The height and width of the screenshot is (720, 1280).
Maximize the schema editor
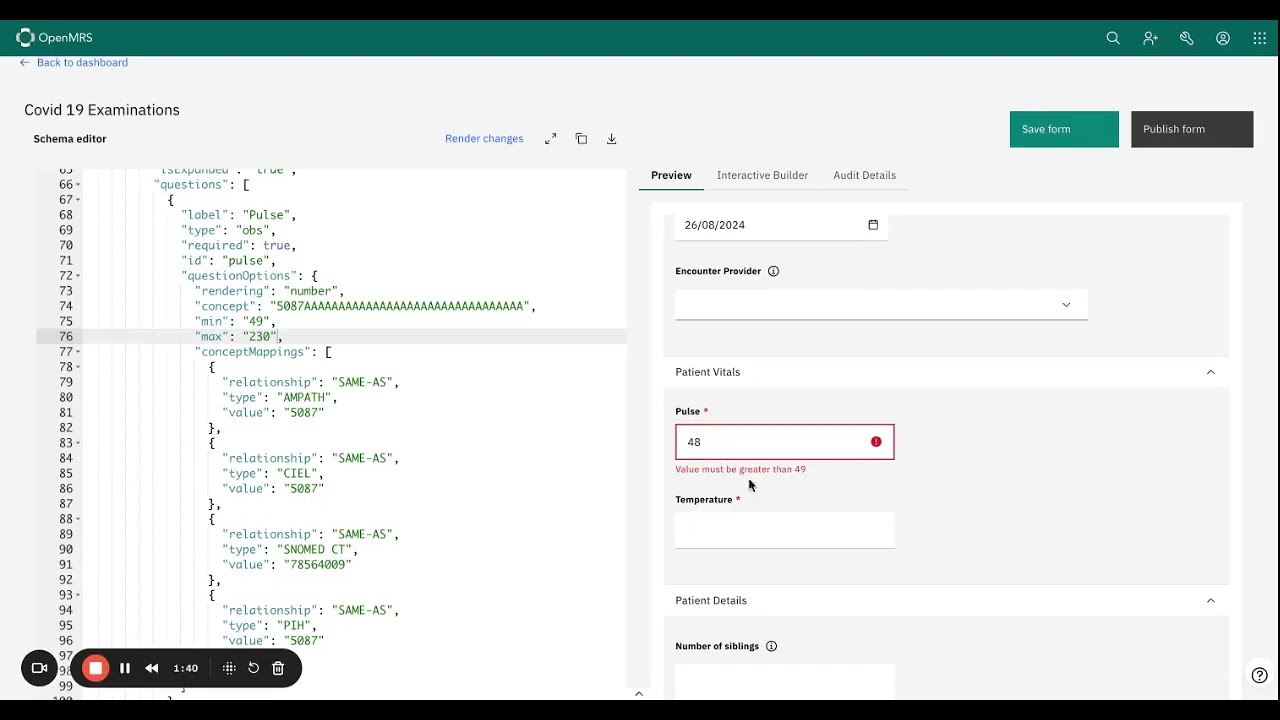[550, 139]
